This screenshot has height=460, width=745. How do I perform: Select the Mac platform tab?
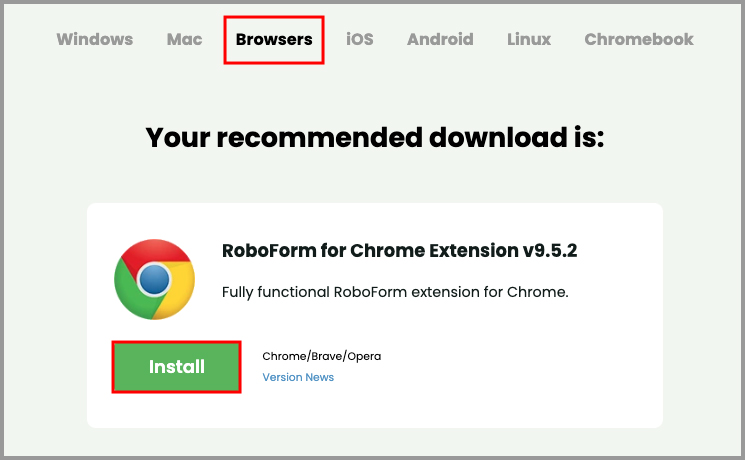(x=184, y=40)
